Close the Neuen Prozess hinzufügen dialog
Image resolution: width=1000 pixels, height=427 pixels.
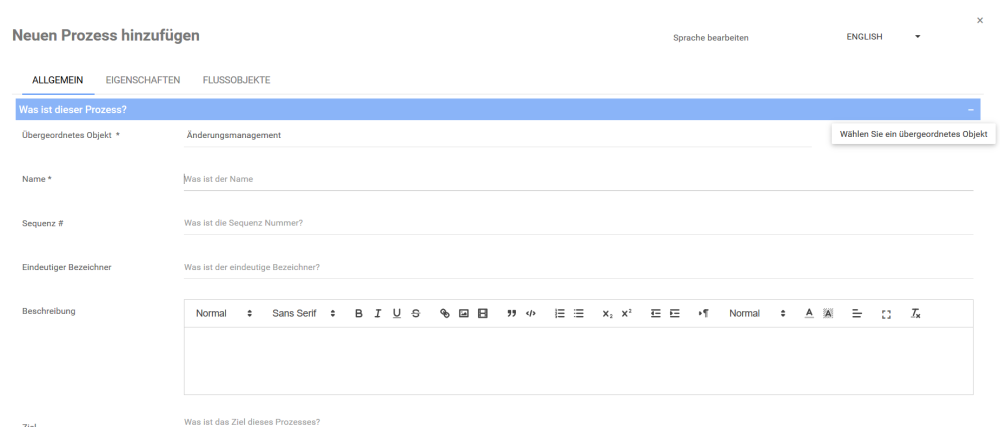tap(980, 20)
